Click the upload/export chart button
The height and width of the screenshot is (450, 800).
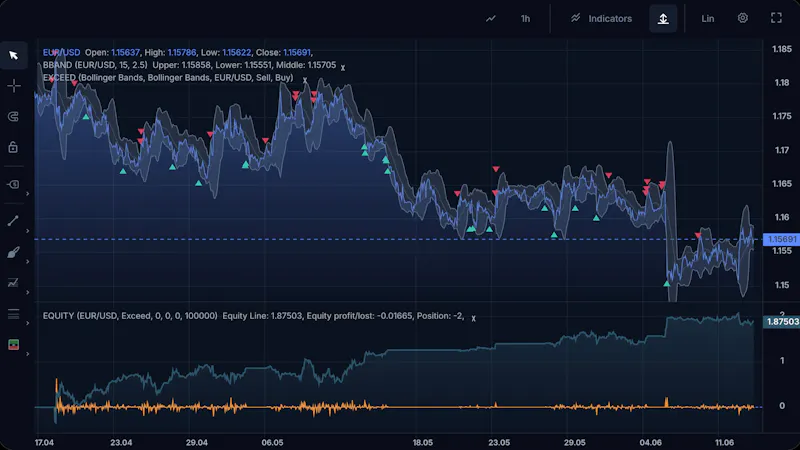pos(663,19)
